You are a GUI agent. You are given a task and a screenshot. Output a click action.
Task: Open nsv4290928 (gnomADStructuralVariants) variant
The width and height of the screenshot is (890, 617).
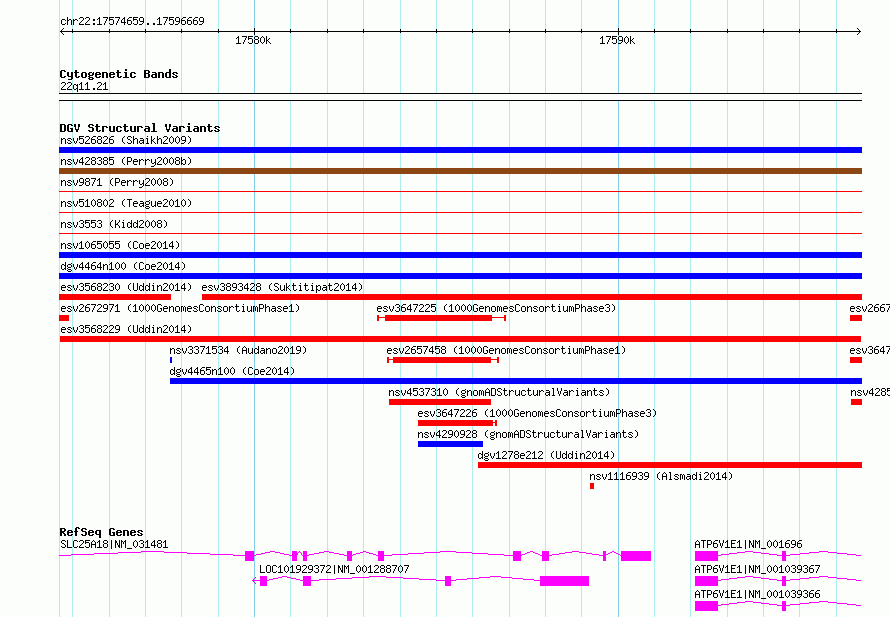coord(528,434)
